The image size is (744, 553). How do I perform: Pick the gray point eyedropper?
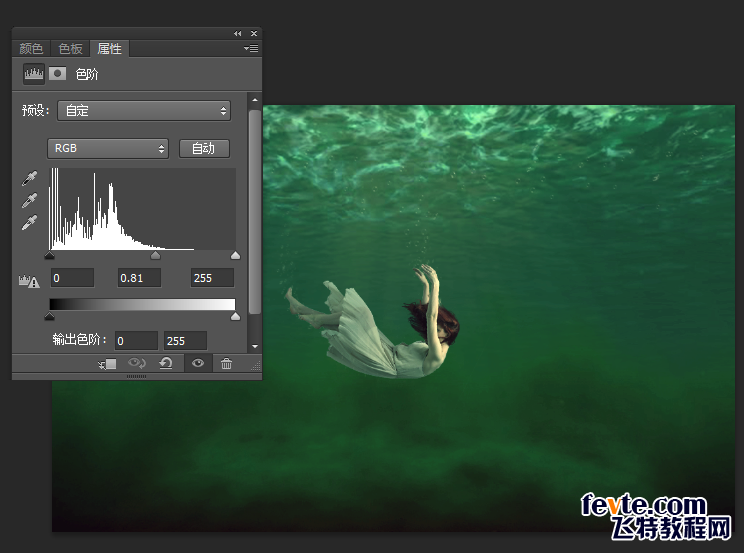[31, 201]
